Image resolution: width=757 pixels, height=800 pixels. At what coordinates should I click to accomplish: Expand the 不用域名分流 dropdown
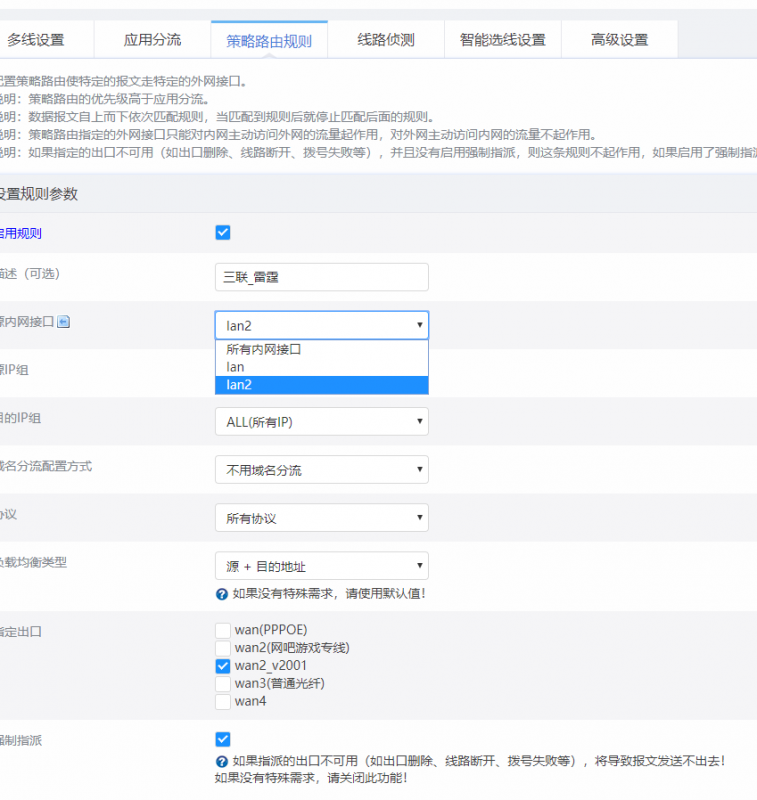coord(322,469)
